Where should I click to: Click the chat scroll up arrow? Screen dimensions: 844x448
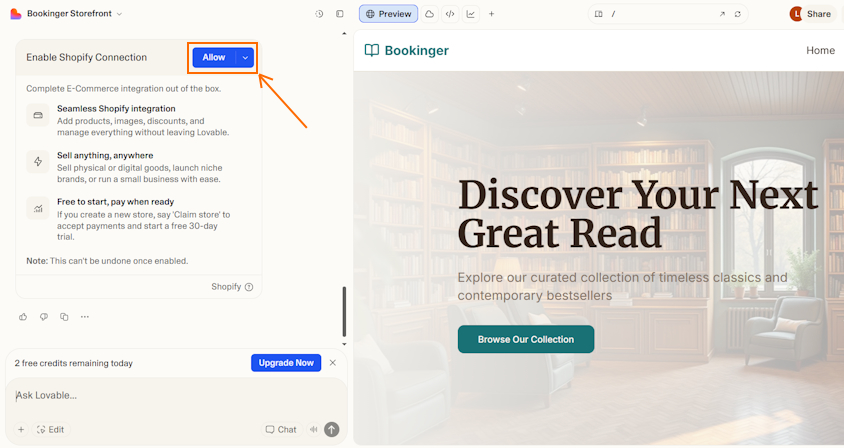pyautogui.click(x=344, y=33)
